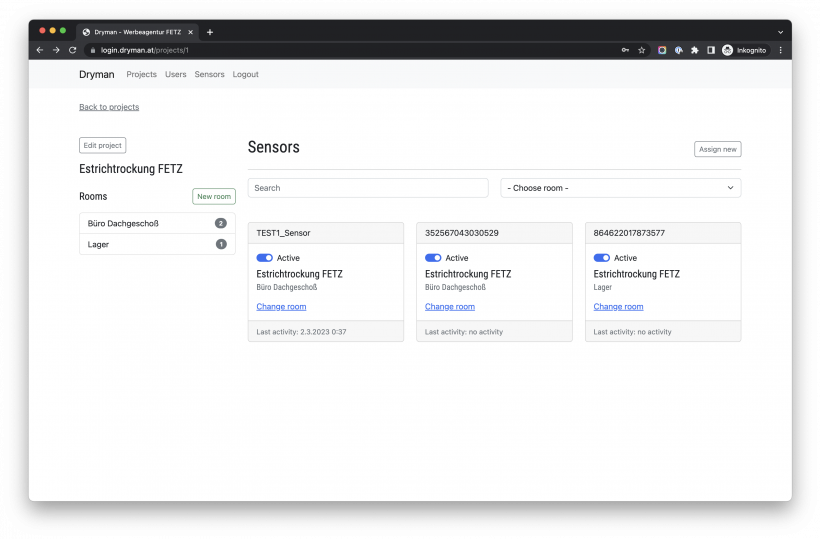
Task: Bookmark this page with the star icon
Action: coord(641,49)
